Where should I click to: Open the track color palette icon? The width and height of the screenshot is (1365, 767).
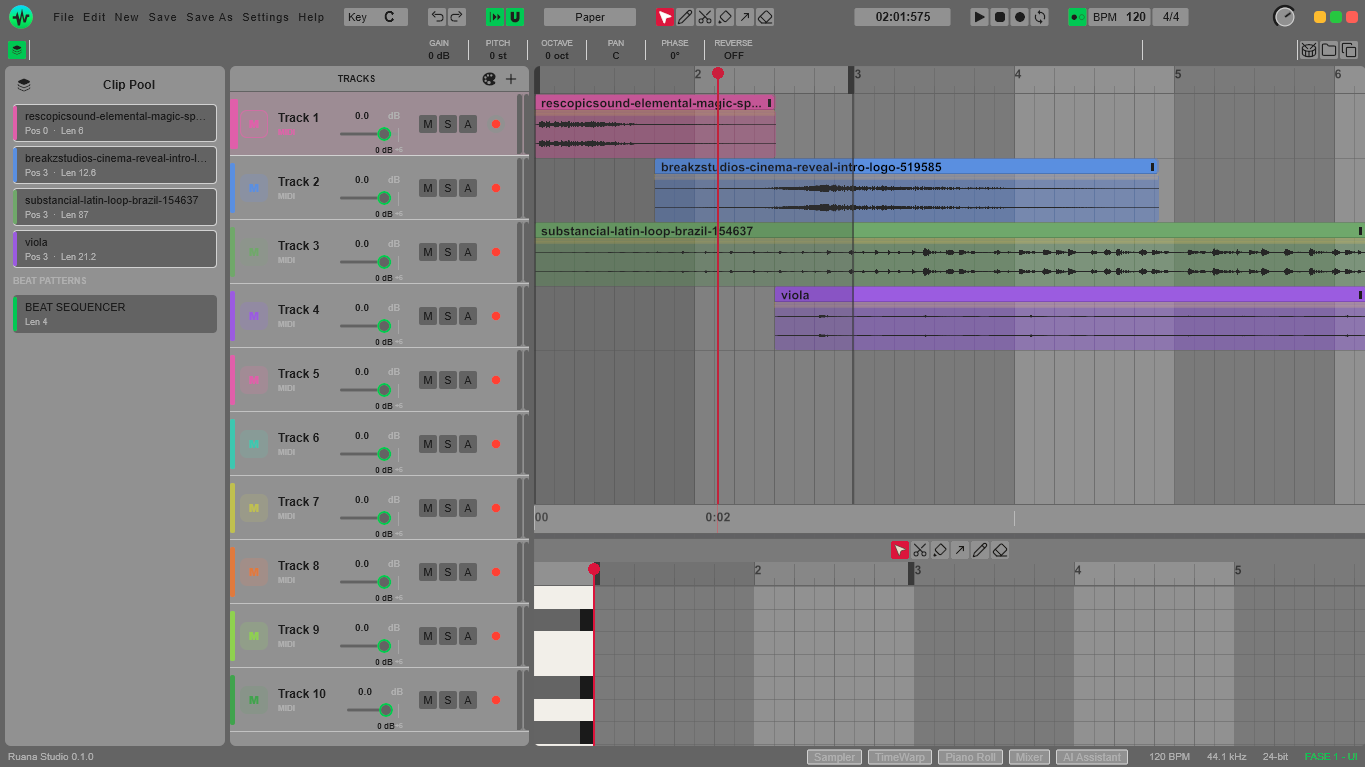[489, 79]
